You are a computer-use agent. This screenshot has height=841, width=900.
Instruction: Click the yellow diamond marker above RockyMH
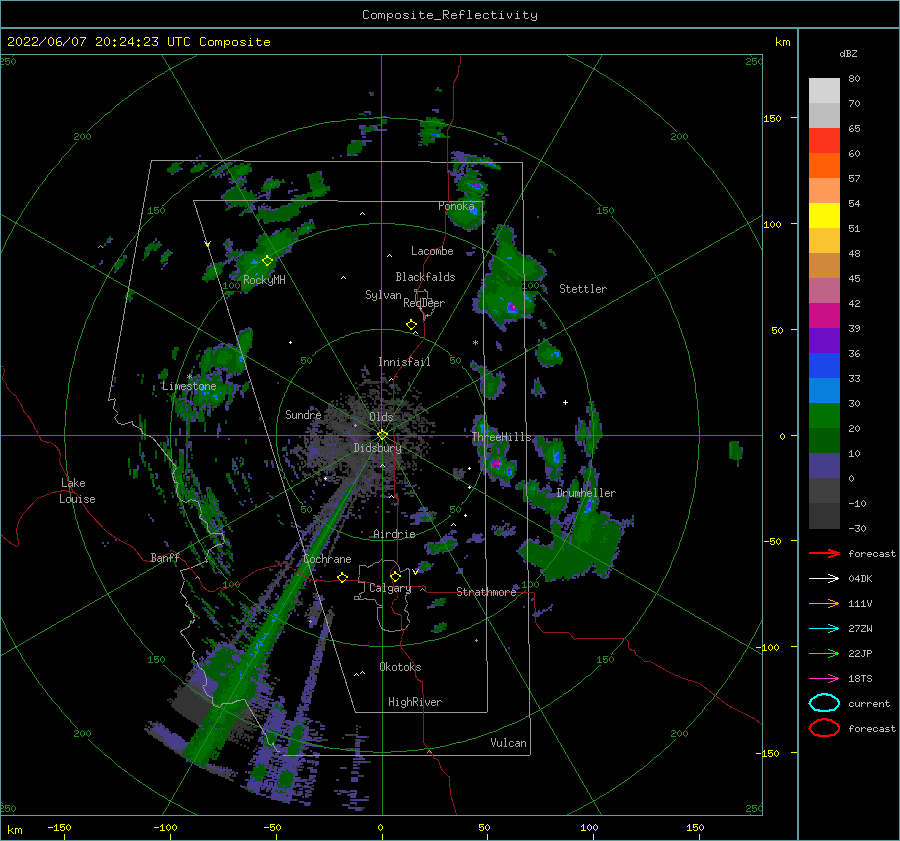(x=267, y=261)
